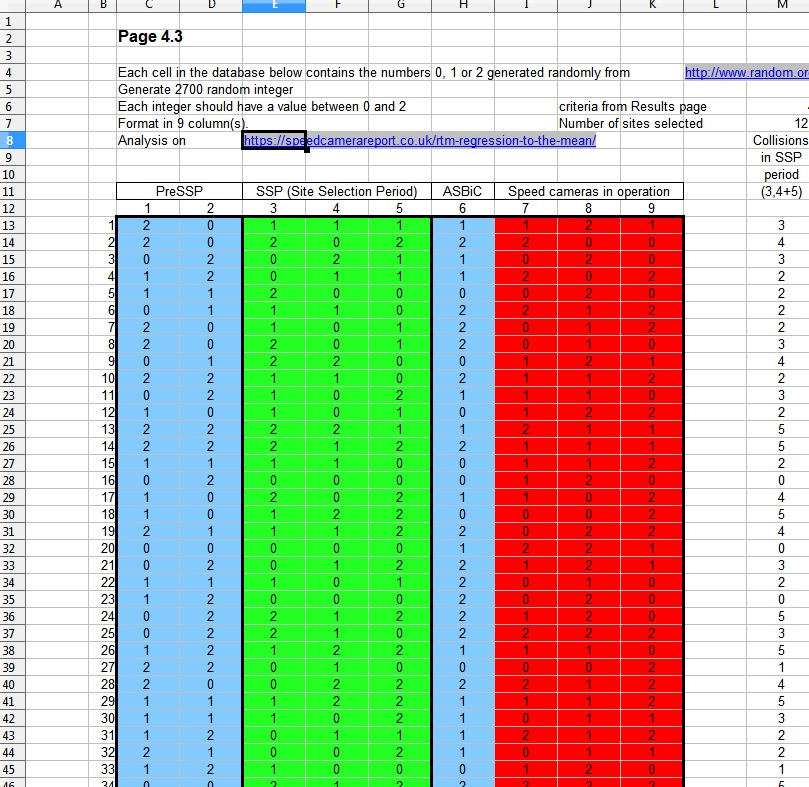The height and width of the screenshot is (787, 809).
Task: Select the 'Page 4.3' title cell
Action: [x=150, y=38]
